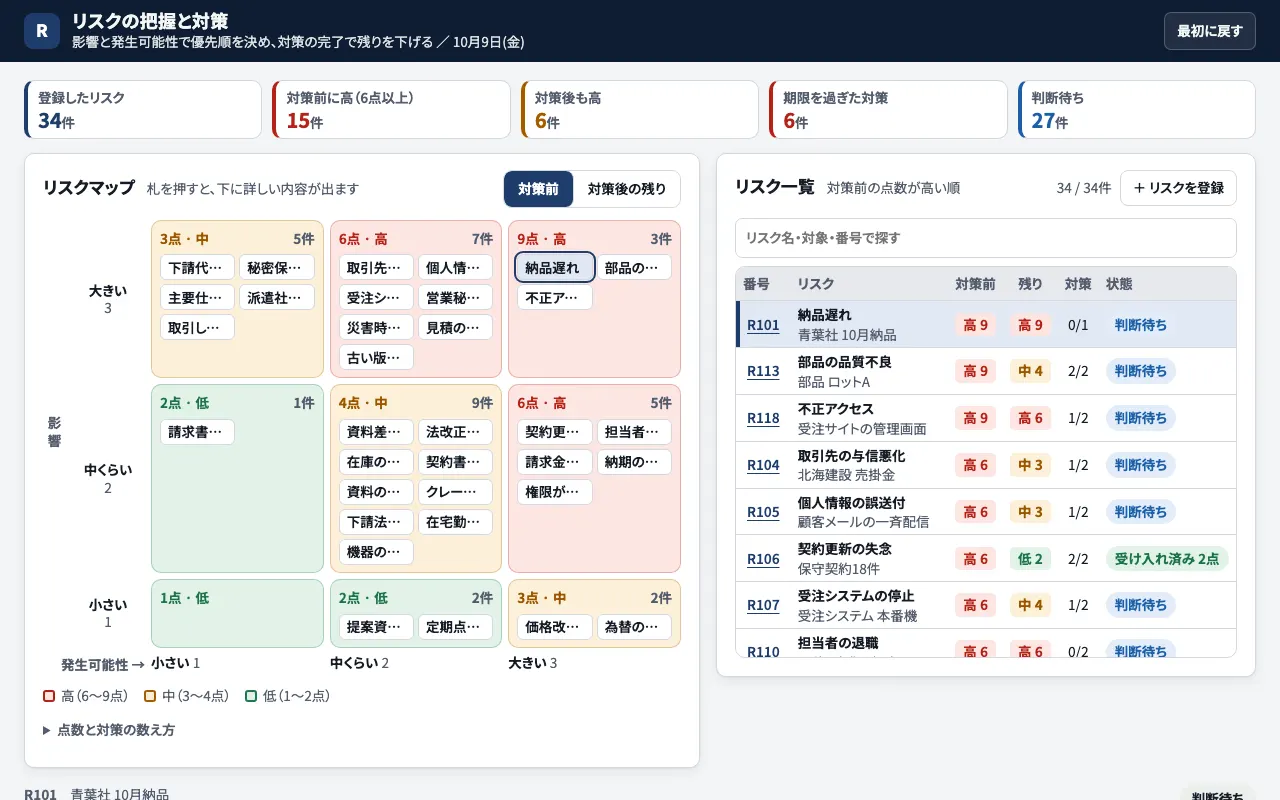Click the 機器の… chip in 4点 cell
The image size is (1280, 800).
coord(376,552)
